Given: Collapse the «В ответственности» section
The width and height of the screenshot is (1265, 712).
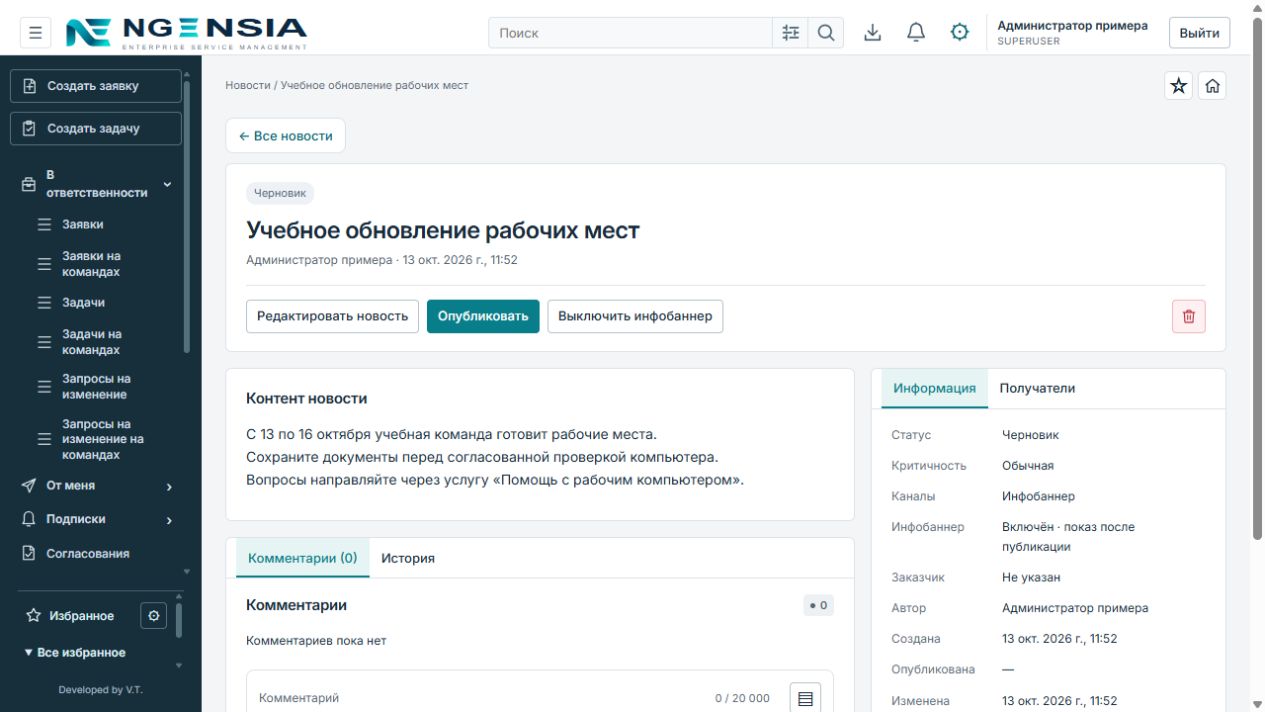Looking at the screenshot, I should [x=96, y=184].
